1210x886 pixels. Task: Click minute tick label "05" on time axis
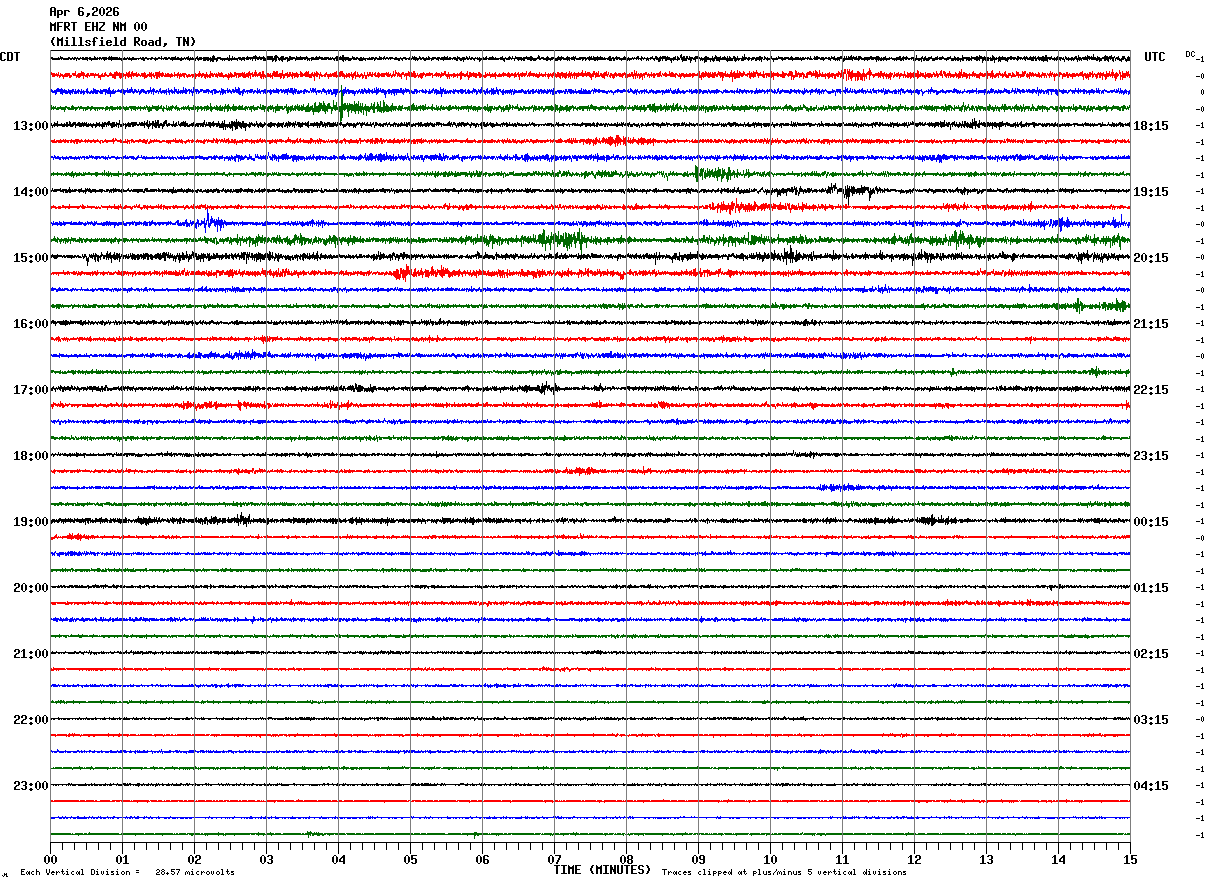[x=410, y=859]
